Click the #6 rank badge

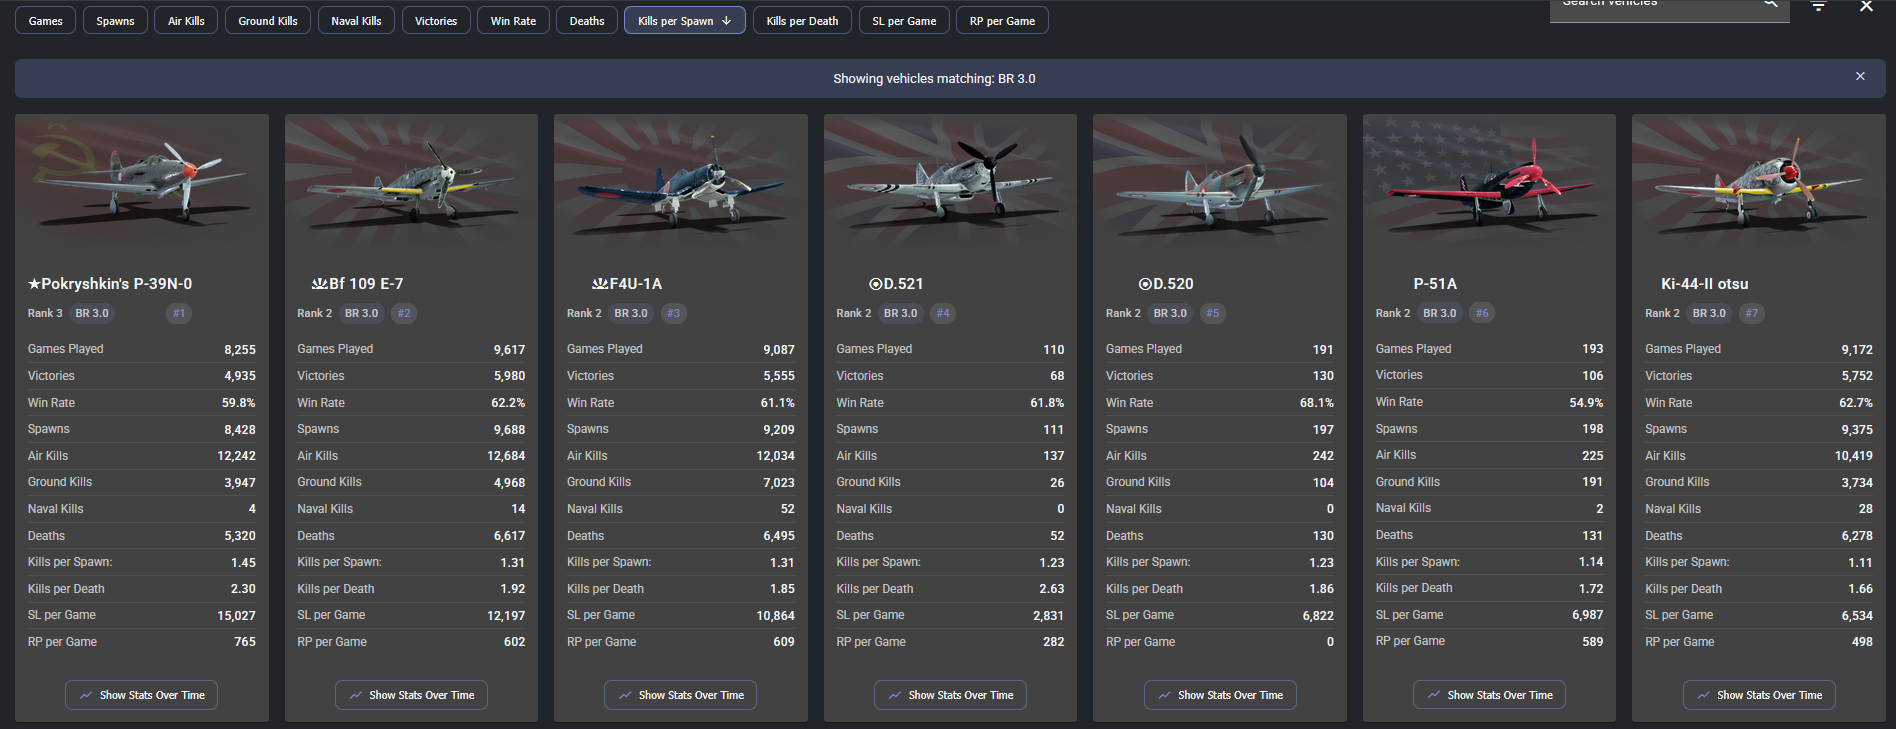point(1482,313)
